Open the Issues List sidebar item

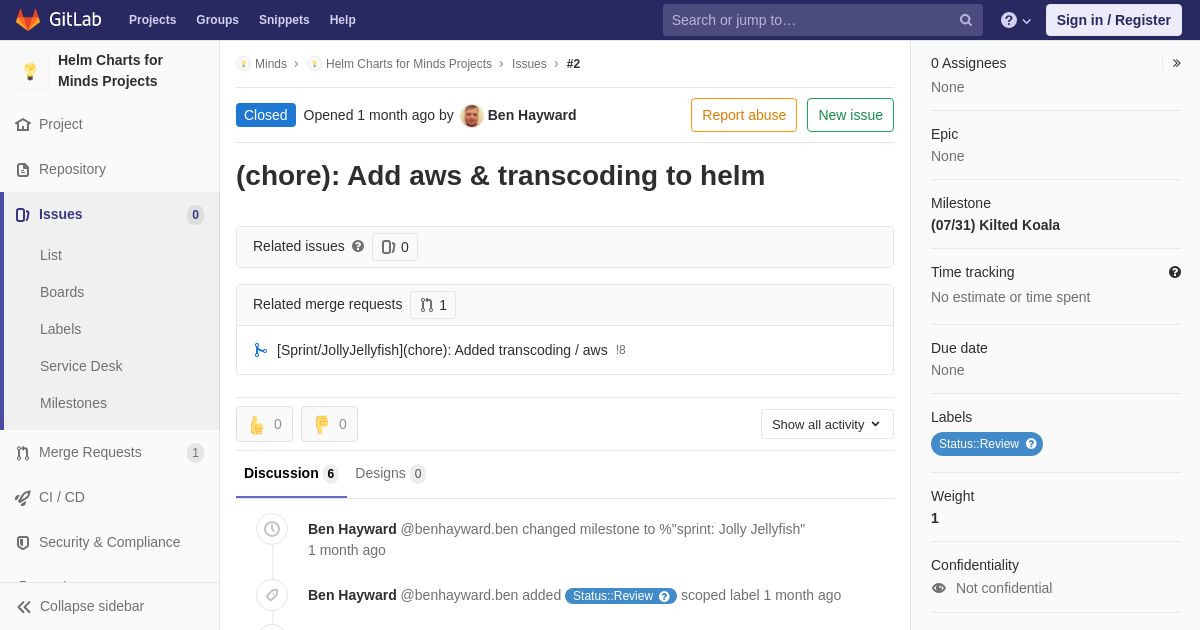tap(51, 255)
